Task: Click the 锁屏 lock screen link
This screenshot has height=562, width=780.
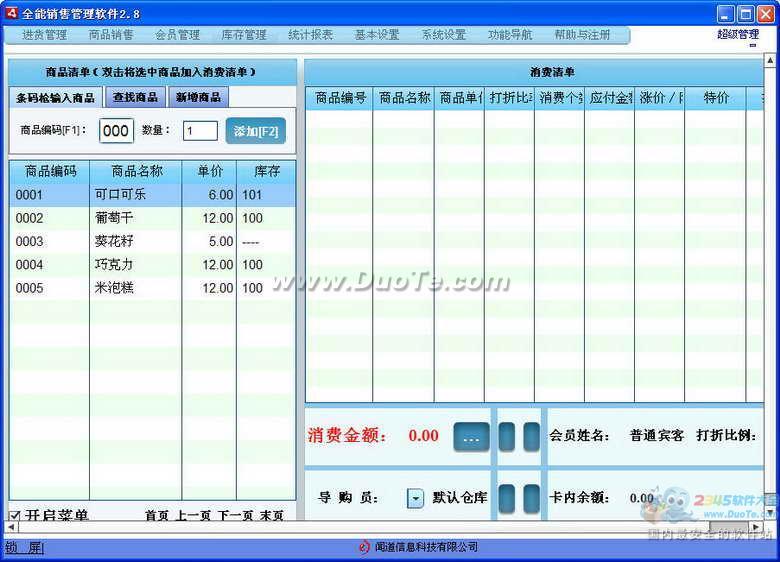Action: coord(24,547)
